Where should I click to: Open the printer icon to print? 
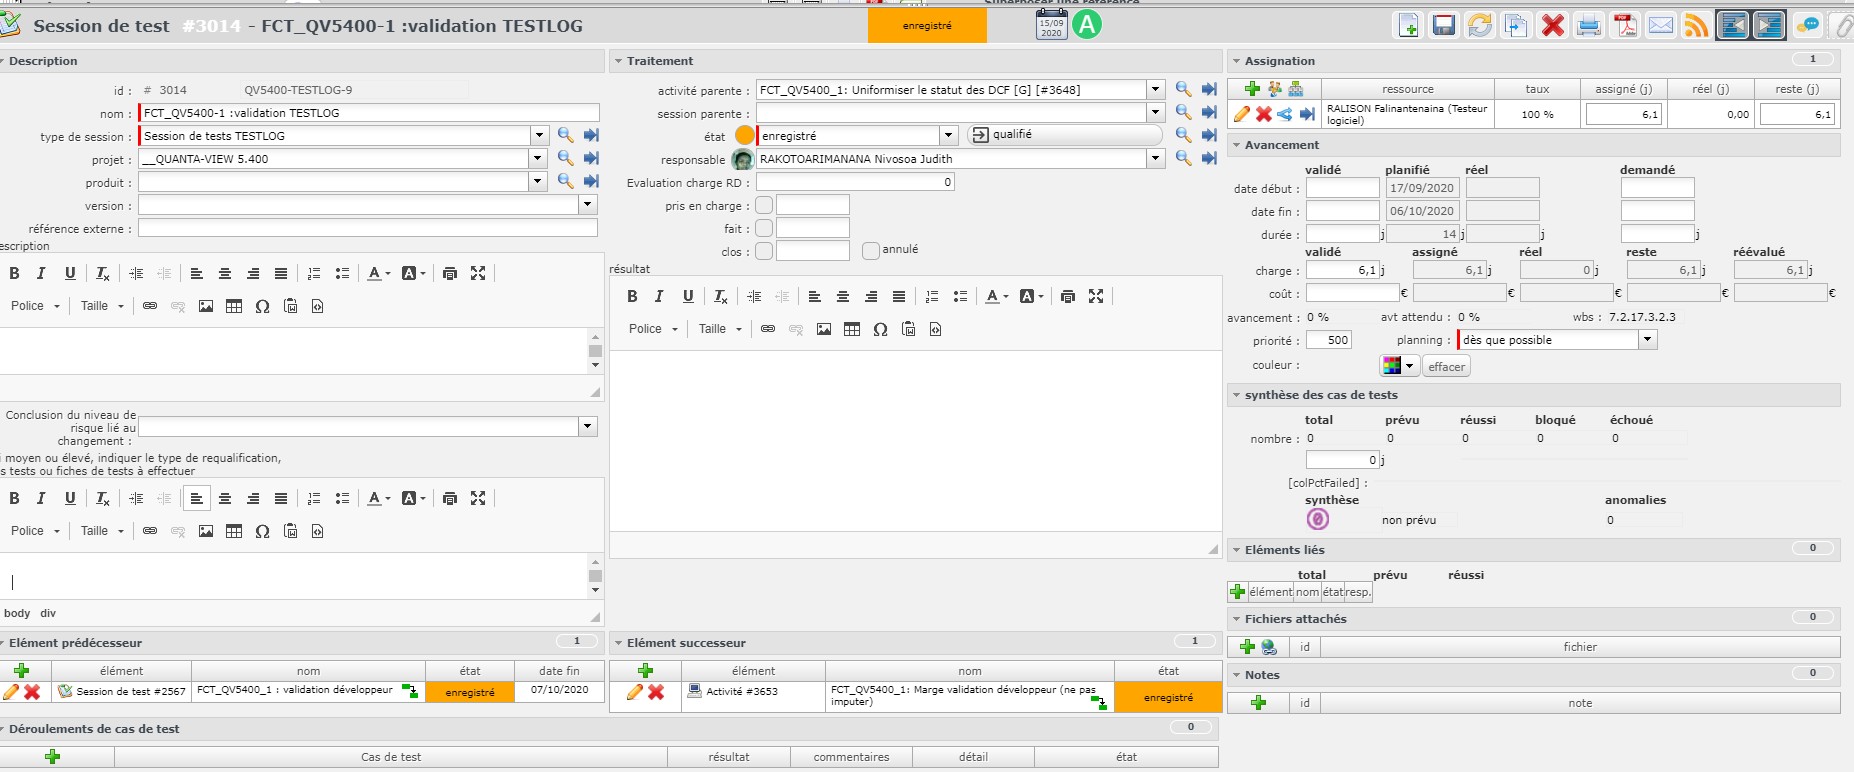(1589, 26)
